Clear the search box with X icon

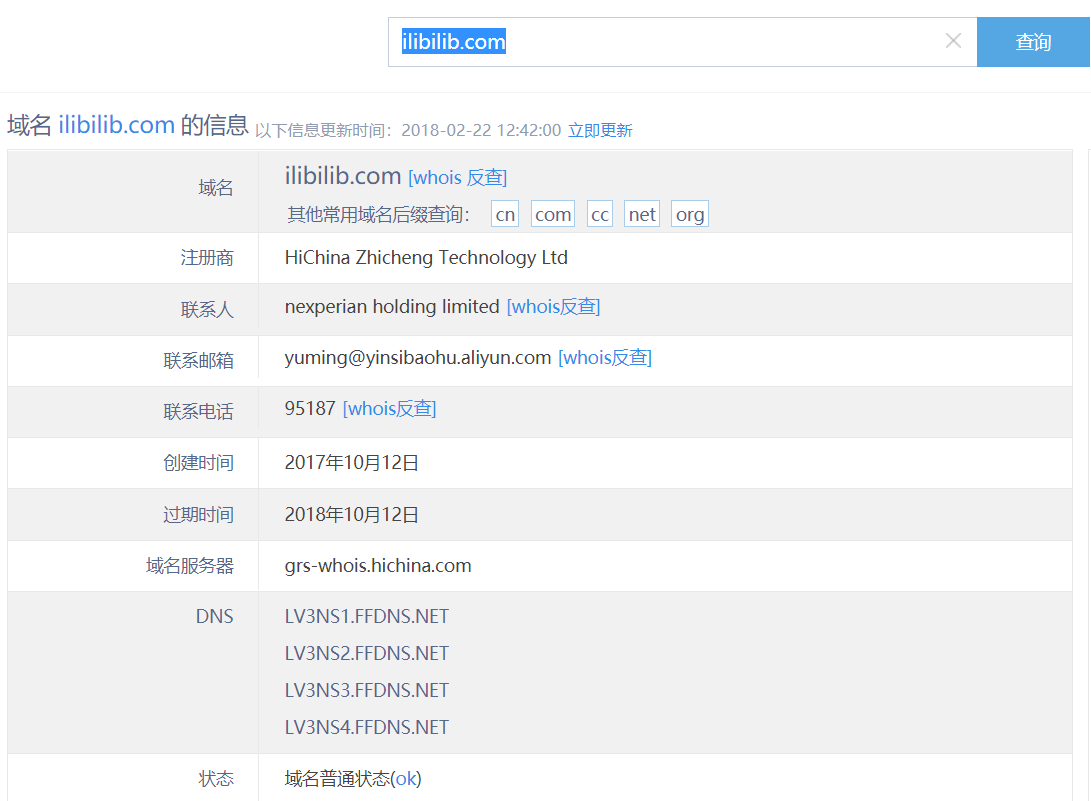[x=953, y=41]
